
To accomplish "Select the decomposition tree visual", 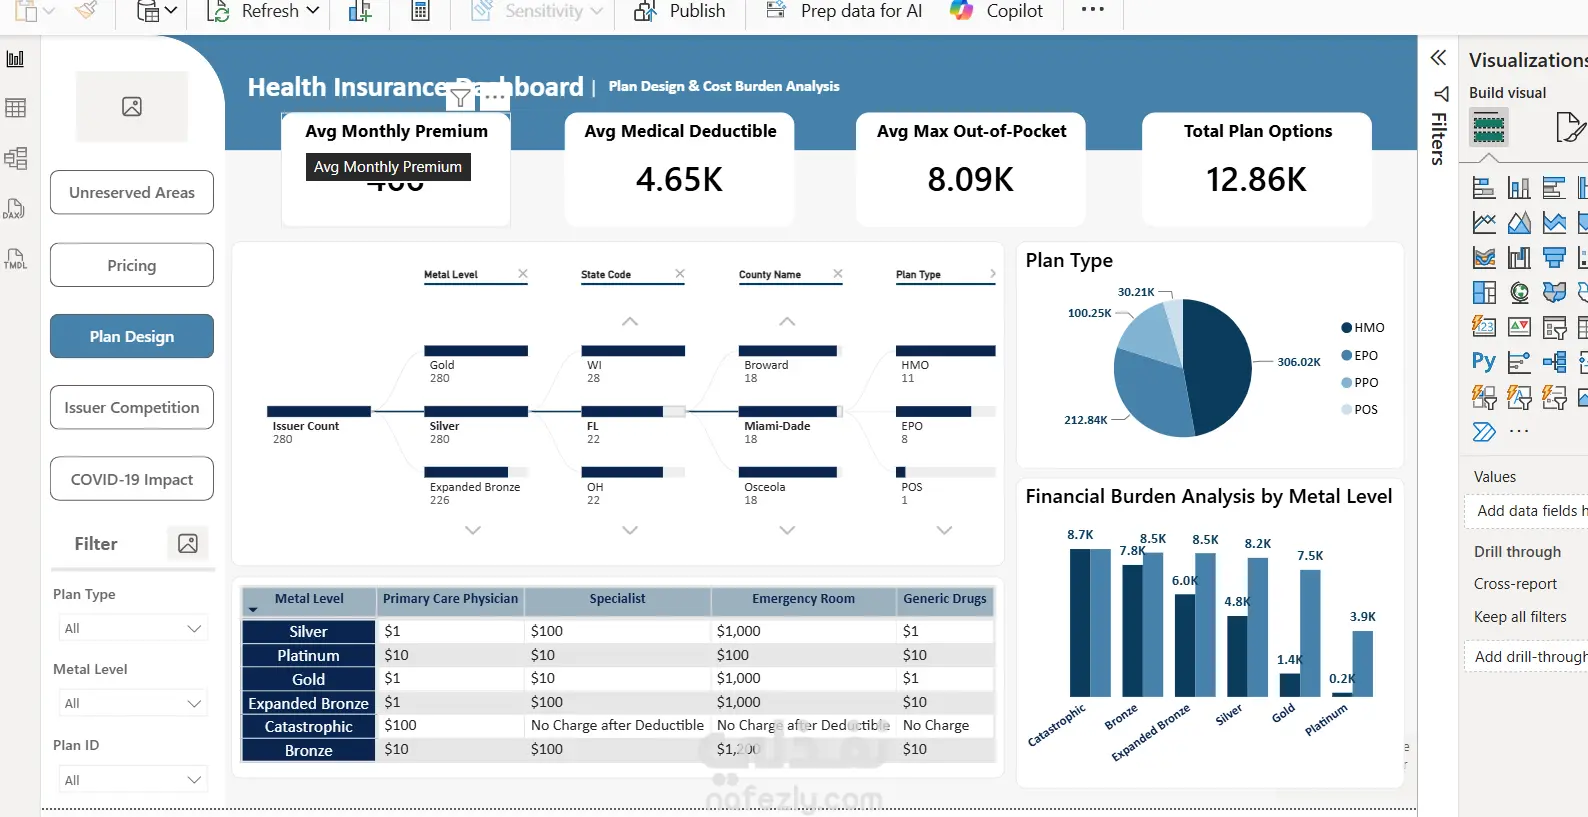I will (x=1554, y=362).
